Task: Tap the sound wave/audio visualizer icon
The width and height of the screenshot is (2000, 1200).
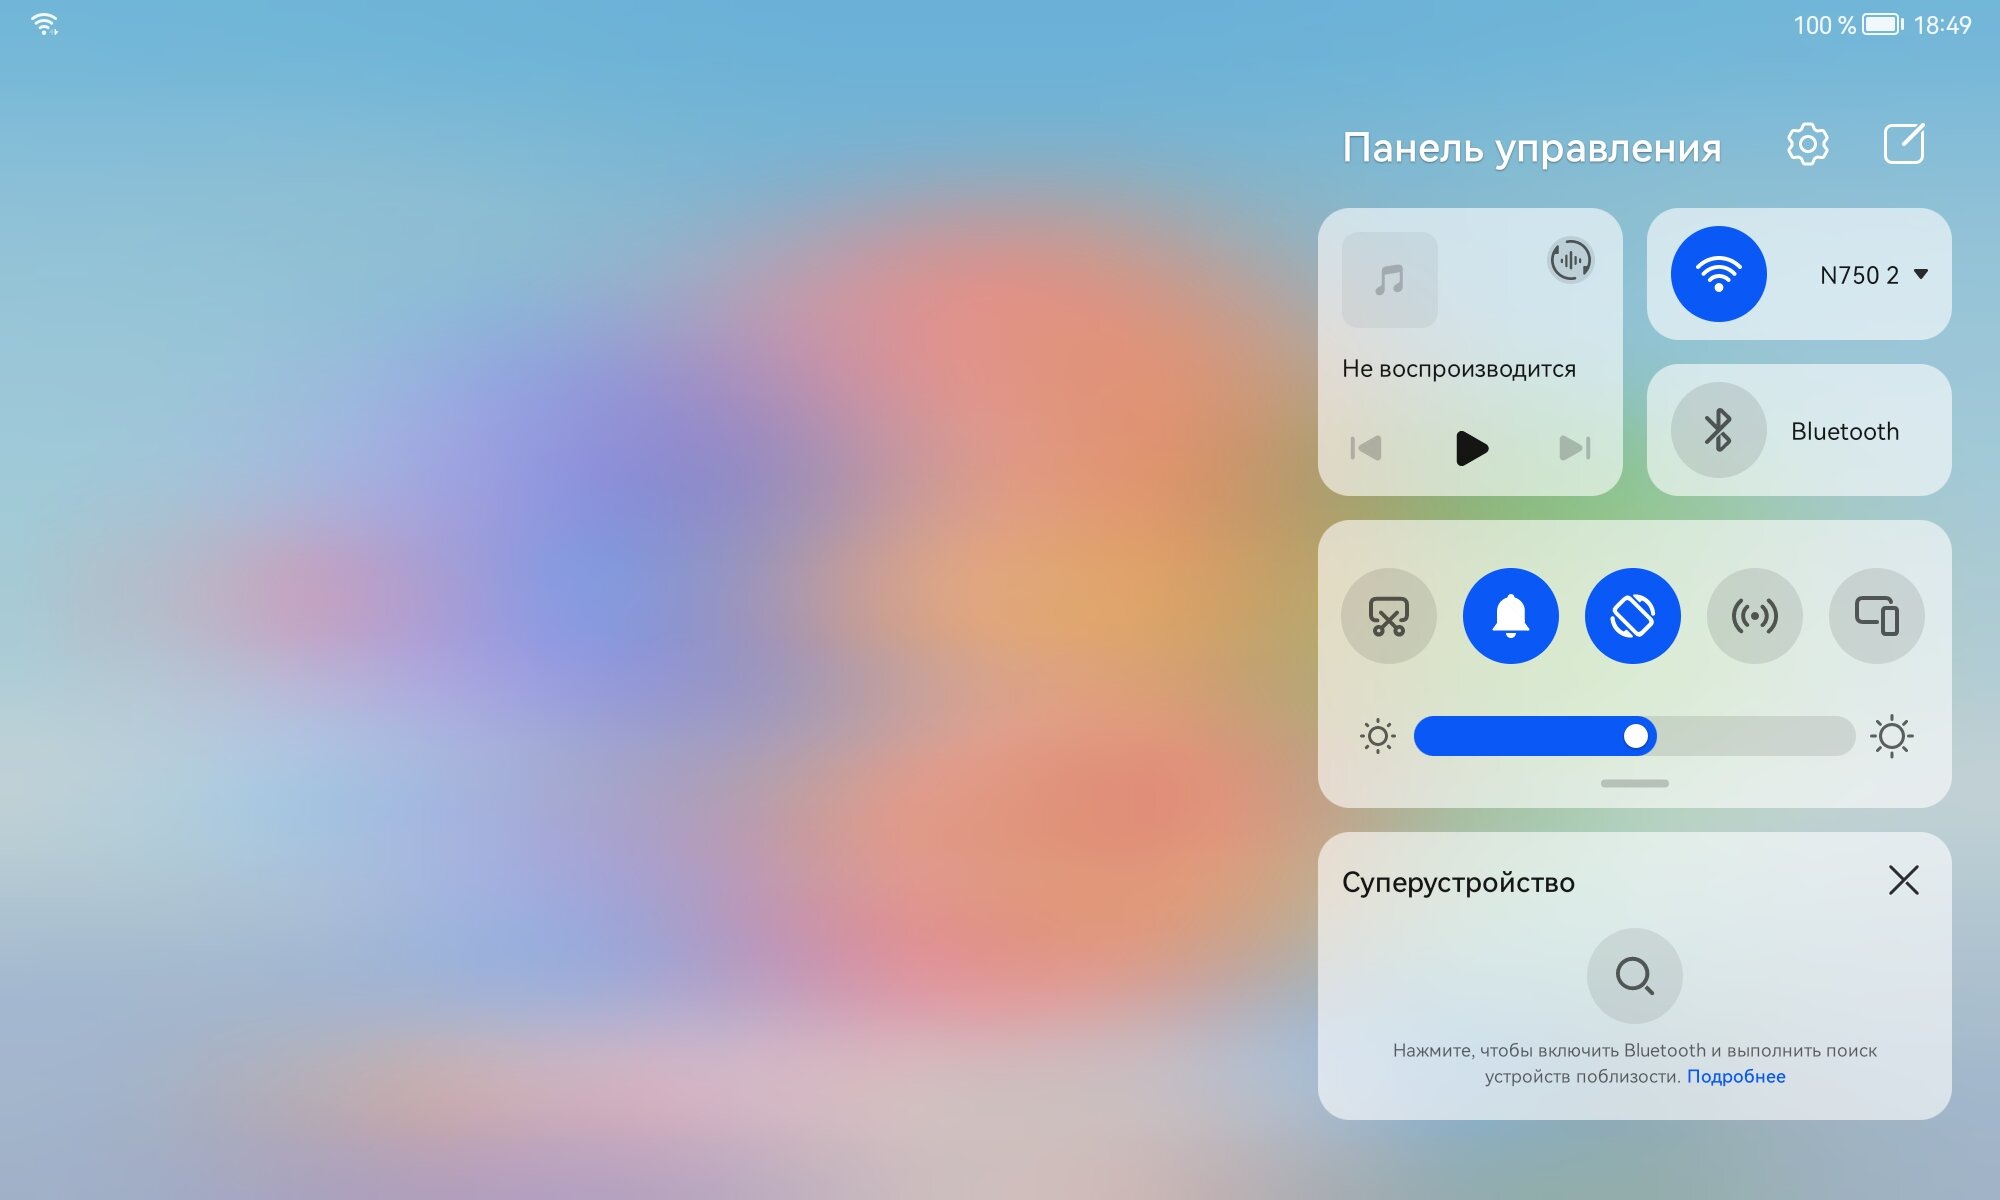Action: click(1569, 259)
